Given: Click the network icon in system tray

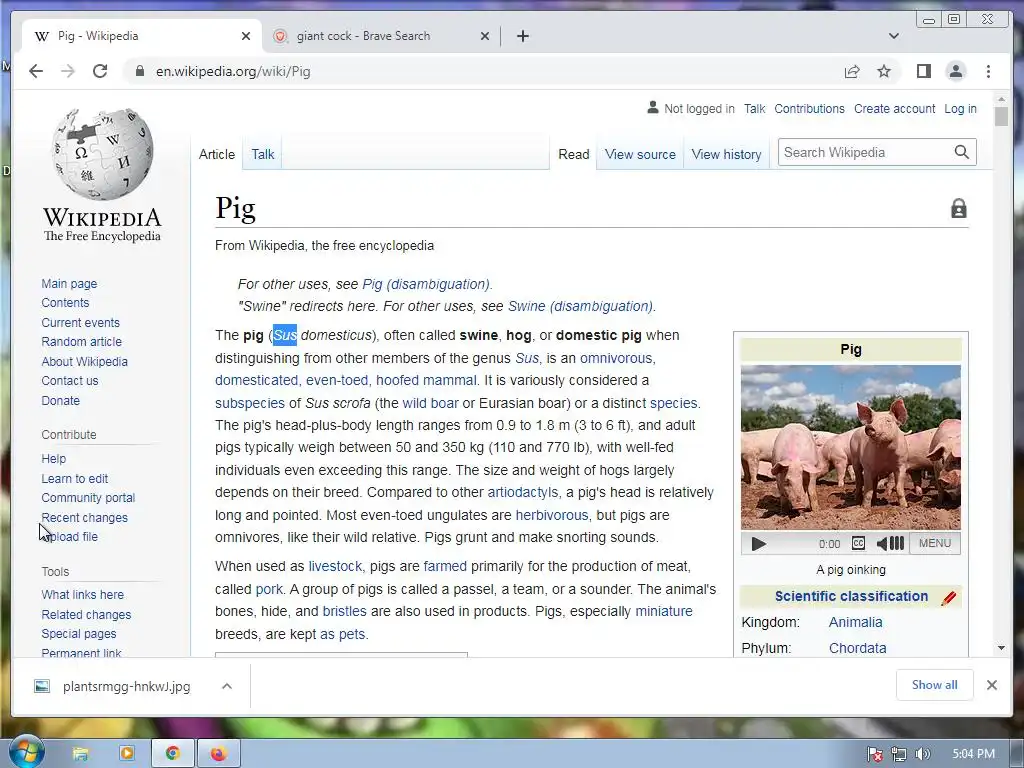Looking at the screenshot, I should pyautogui.click(x=899, y=754).
